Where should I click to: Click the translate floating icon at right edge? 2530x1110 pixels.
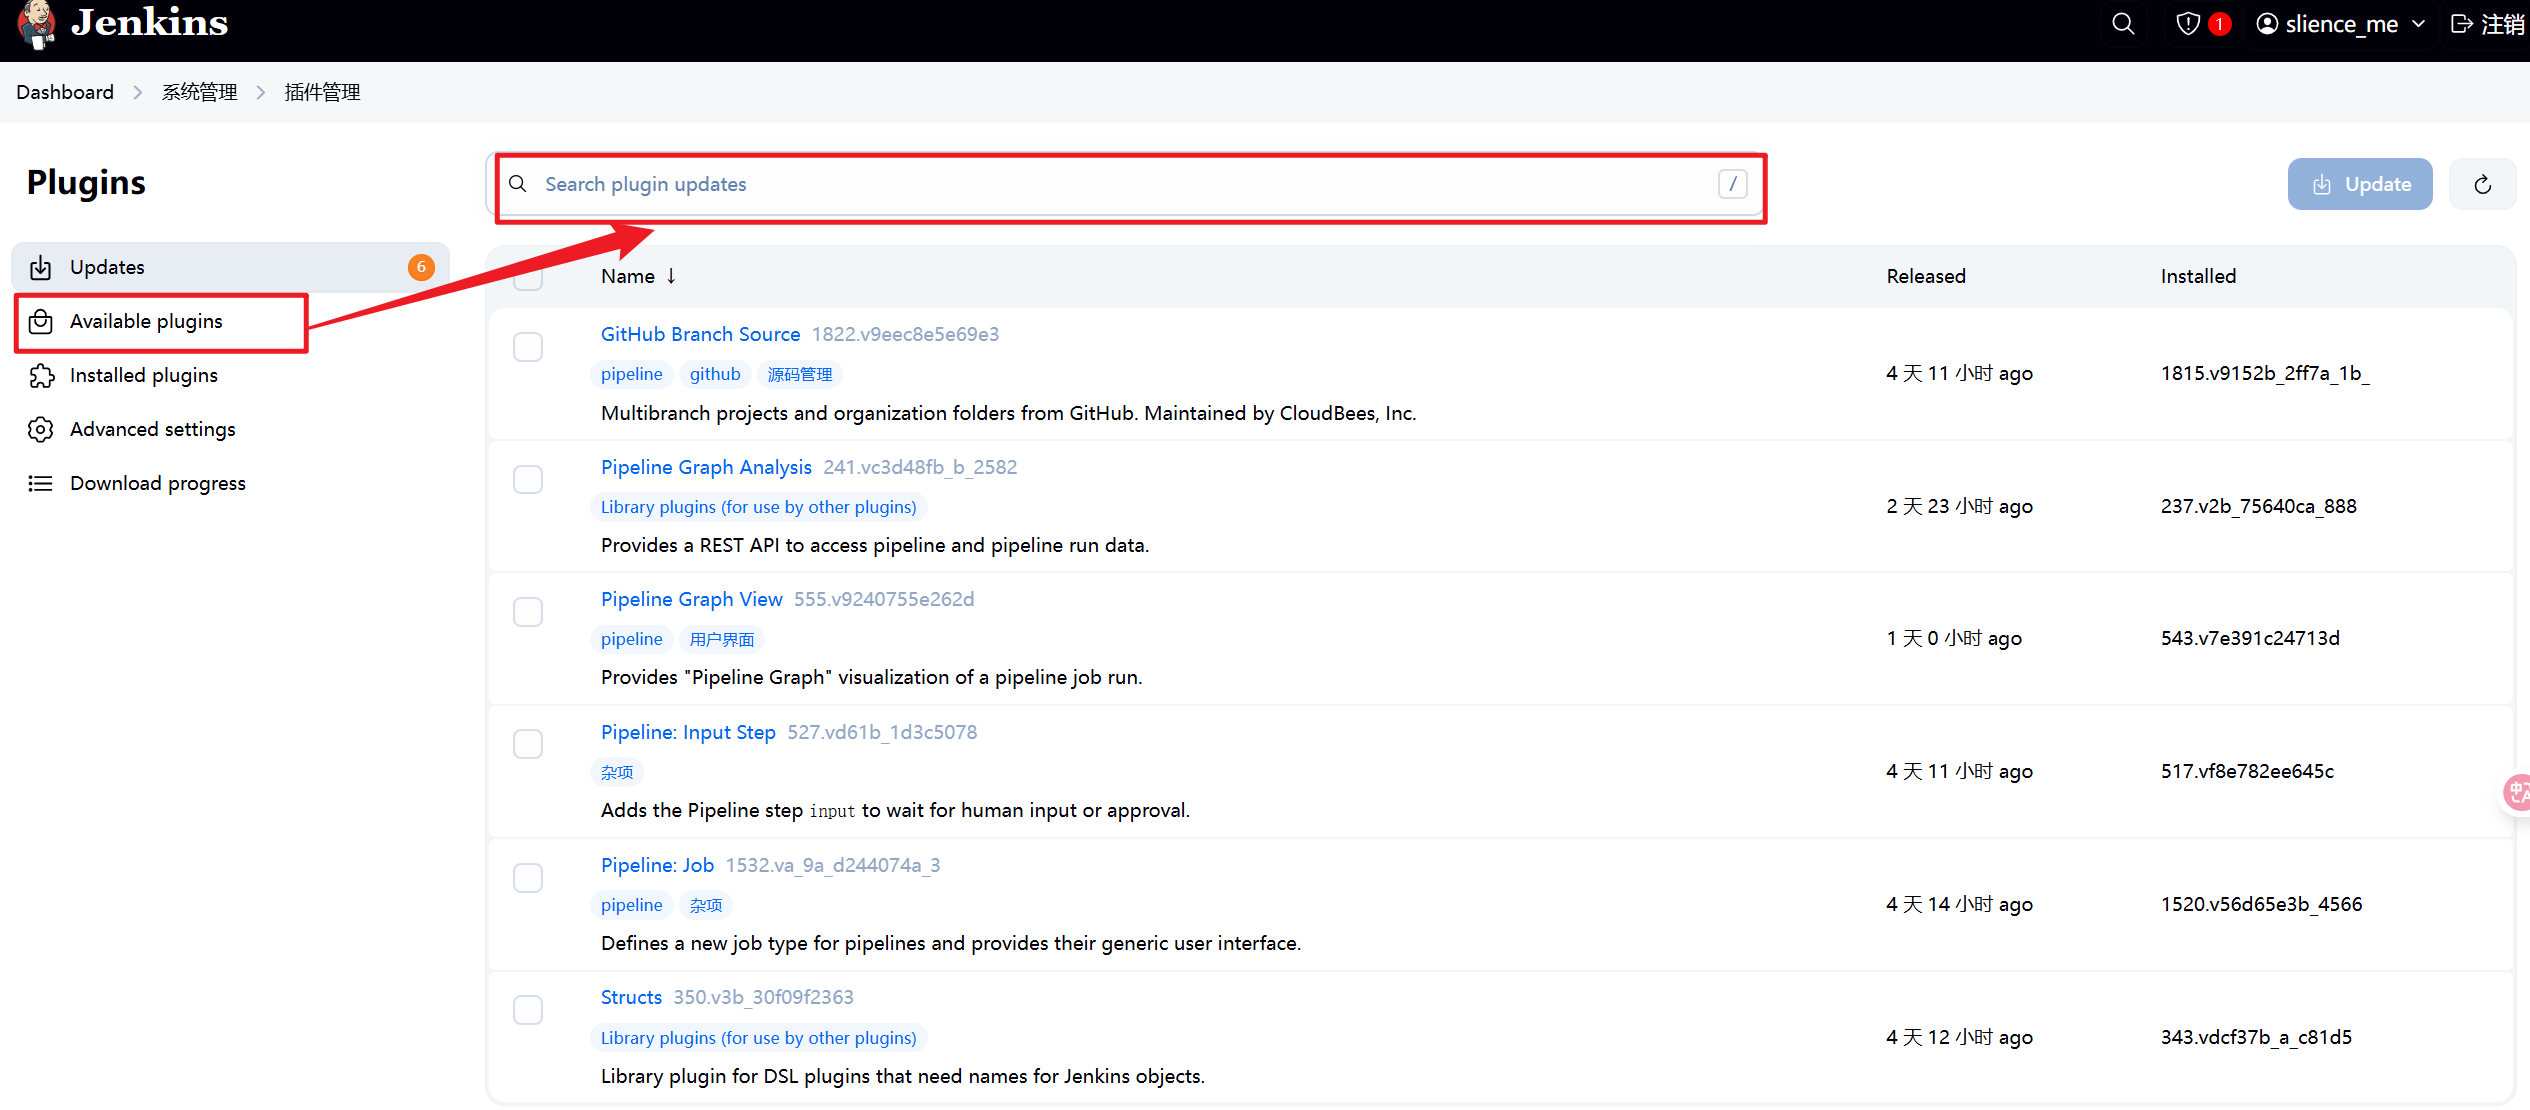coord(2517,792)
